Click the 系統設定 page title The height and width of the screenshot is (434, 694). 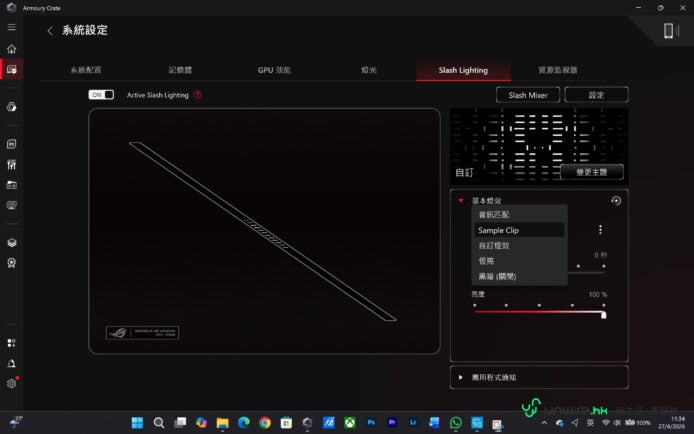pyautogui.click(x=85, y=31)
